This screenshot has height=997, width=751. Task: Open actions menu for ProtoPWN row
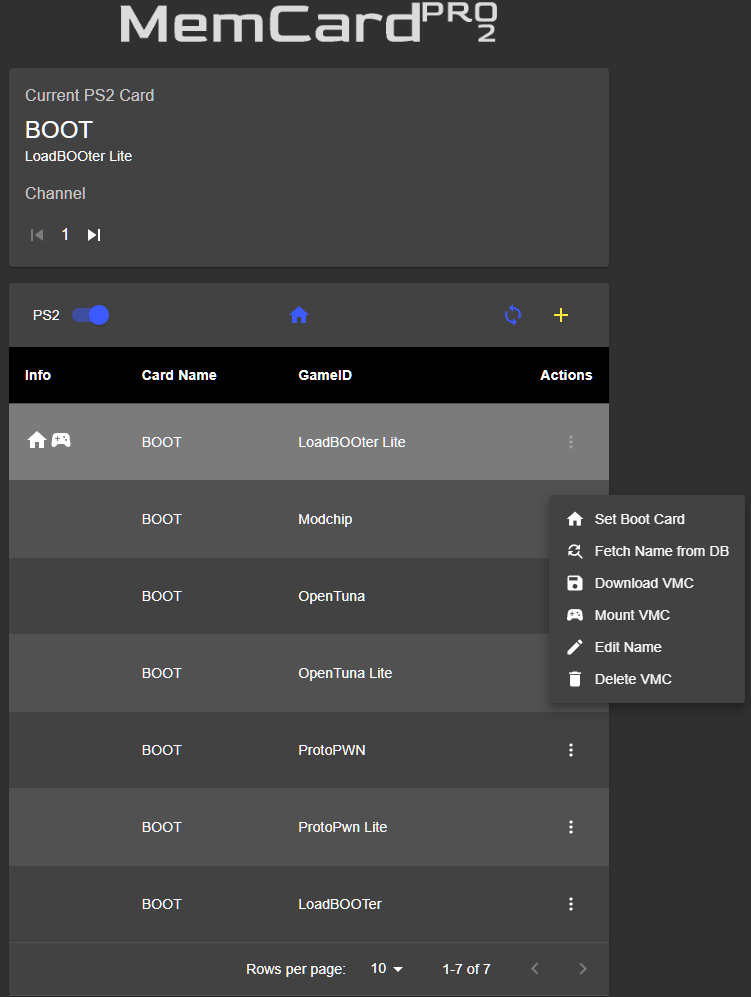[571, 750]
